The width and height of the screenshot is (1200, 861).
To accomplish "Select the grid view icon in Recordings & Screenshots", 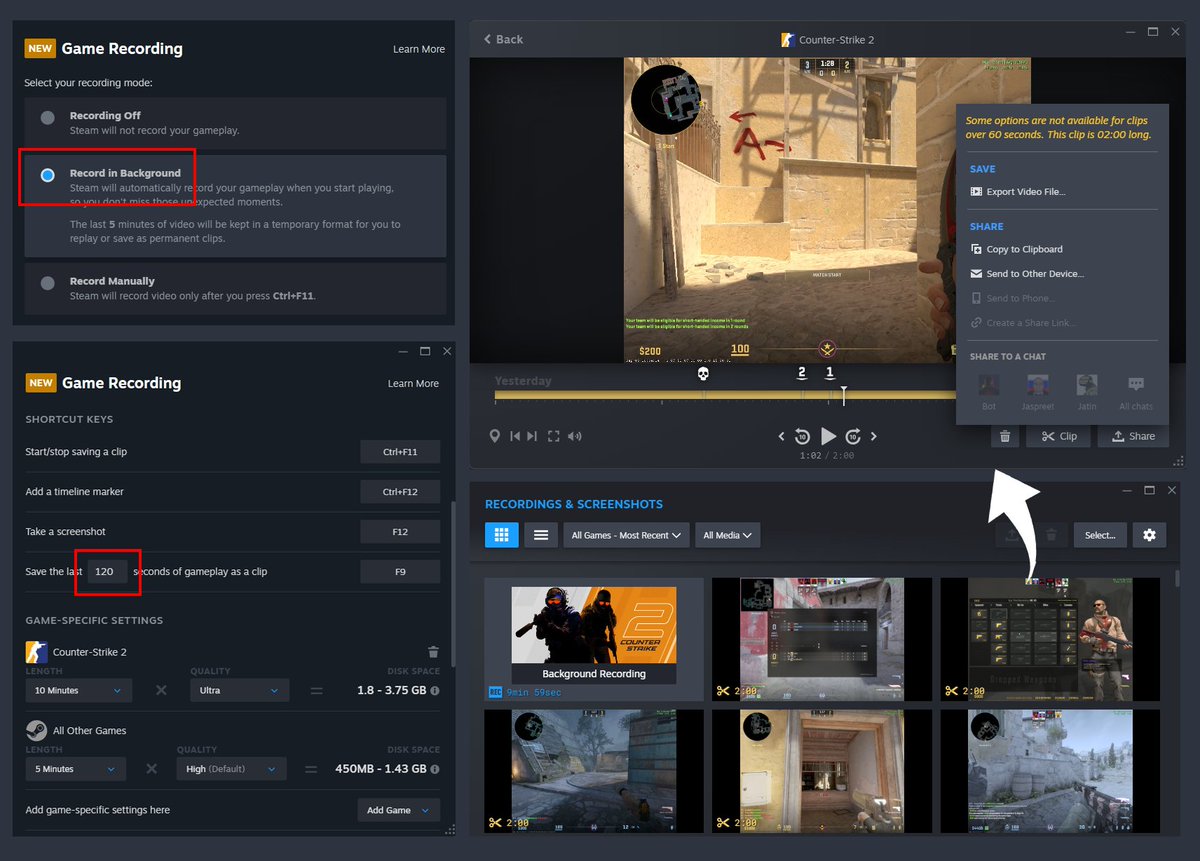I will pos(501,534).
